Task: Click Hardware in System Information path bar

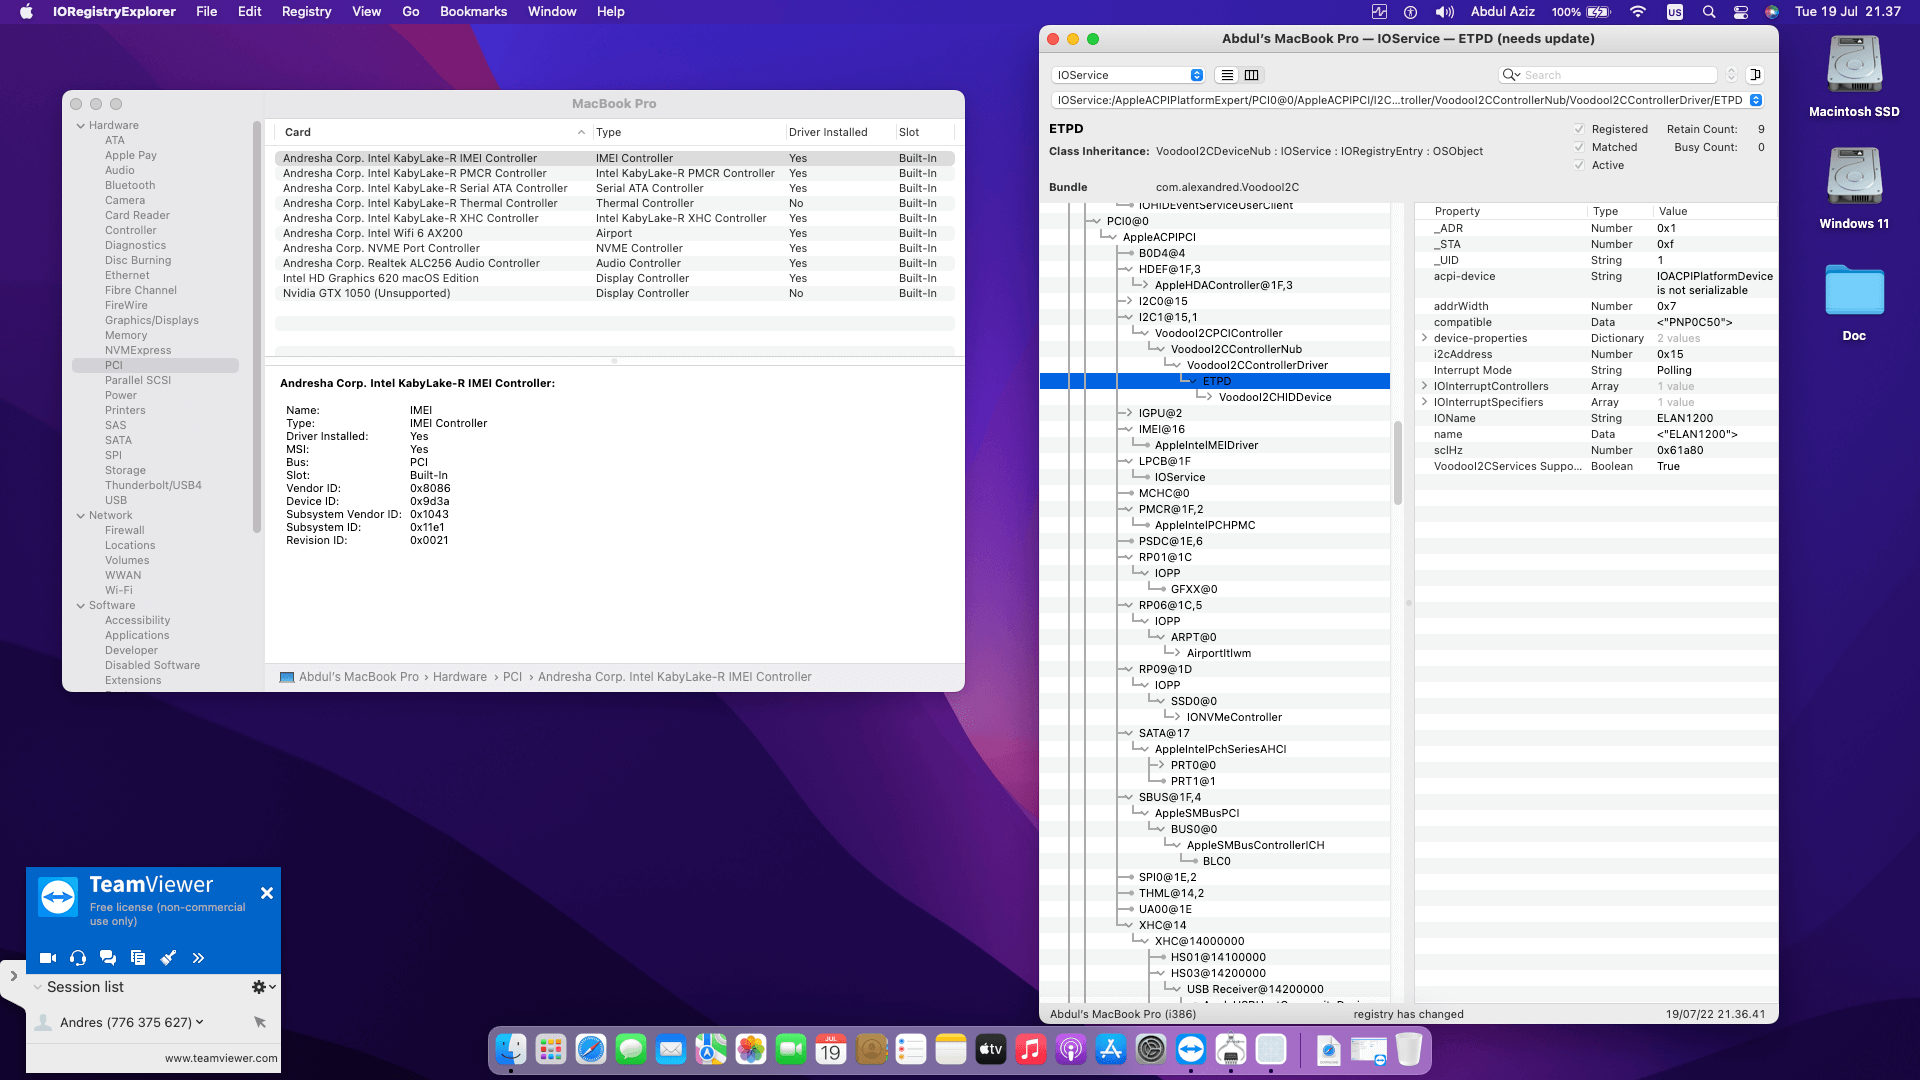Action: point(460,677)
